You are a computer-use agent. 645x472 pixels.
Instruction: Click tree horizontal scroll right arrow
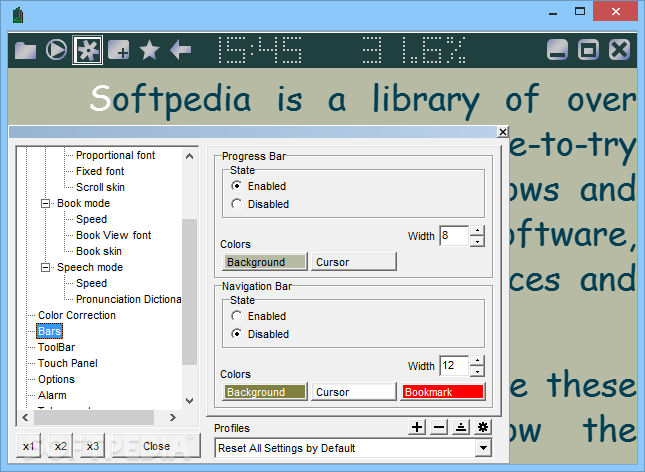point(173,417)
